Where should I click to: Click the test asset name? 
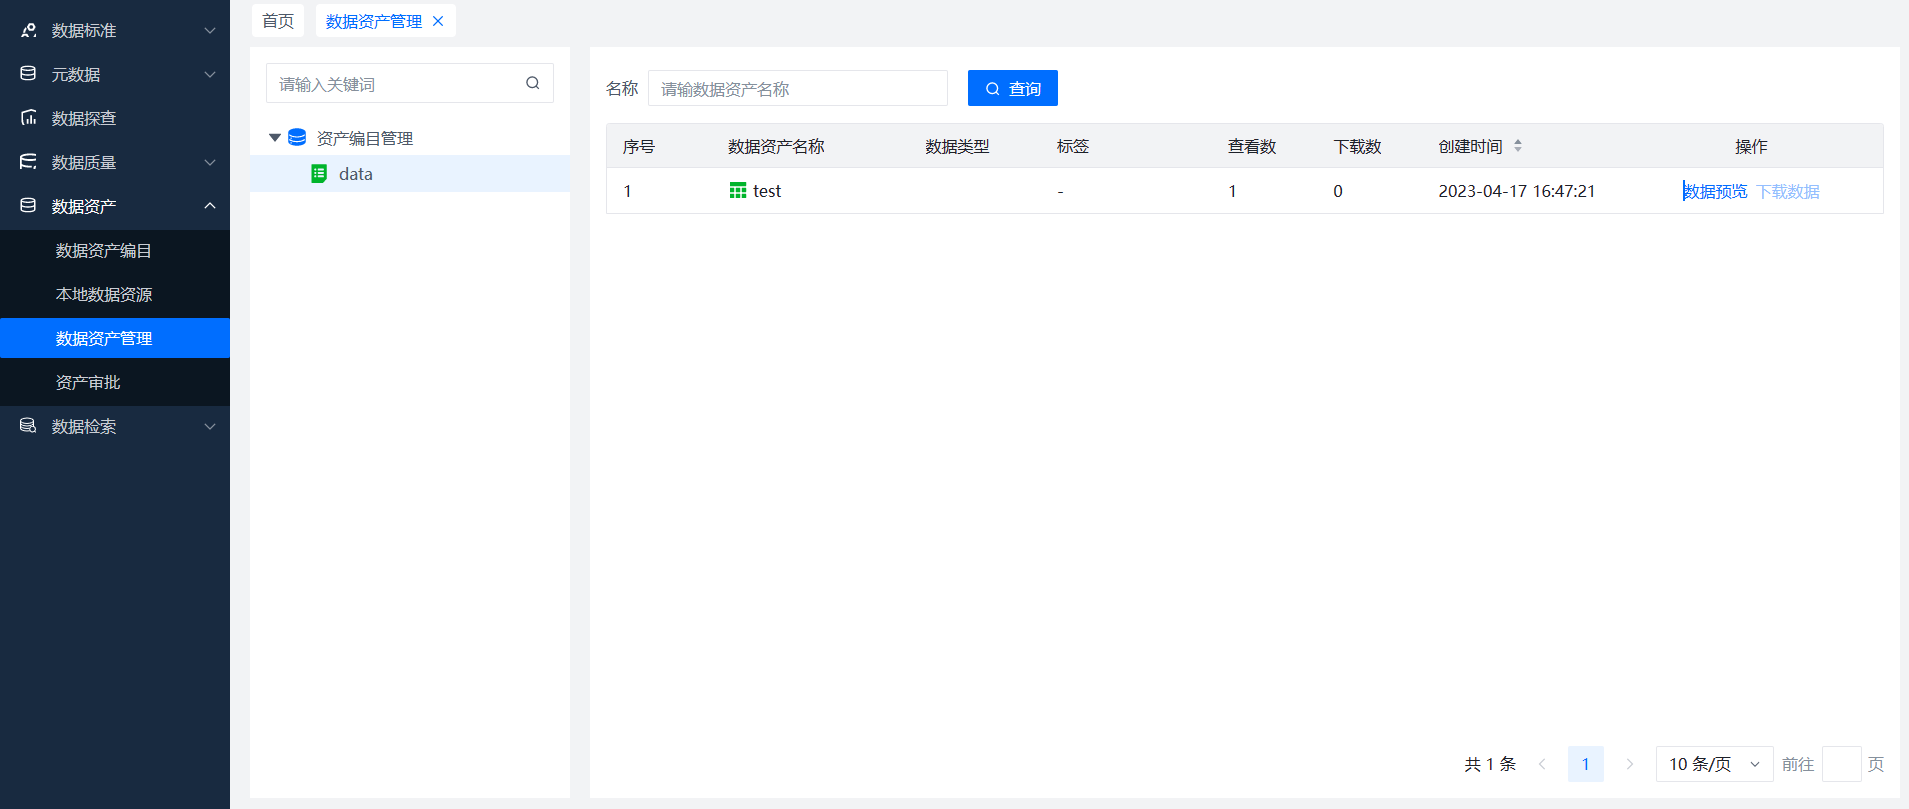pos(767,191)
